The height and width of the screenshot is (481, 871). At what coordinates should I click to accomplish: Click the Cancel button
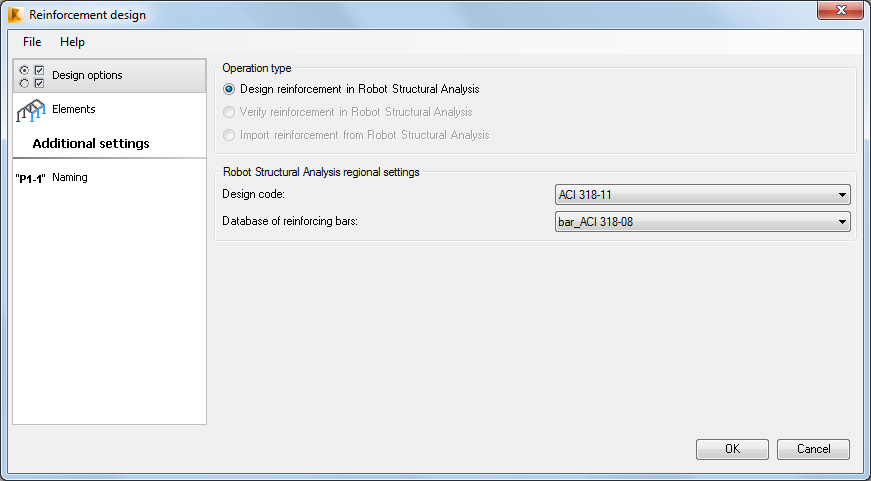[x=813, y=449]
